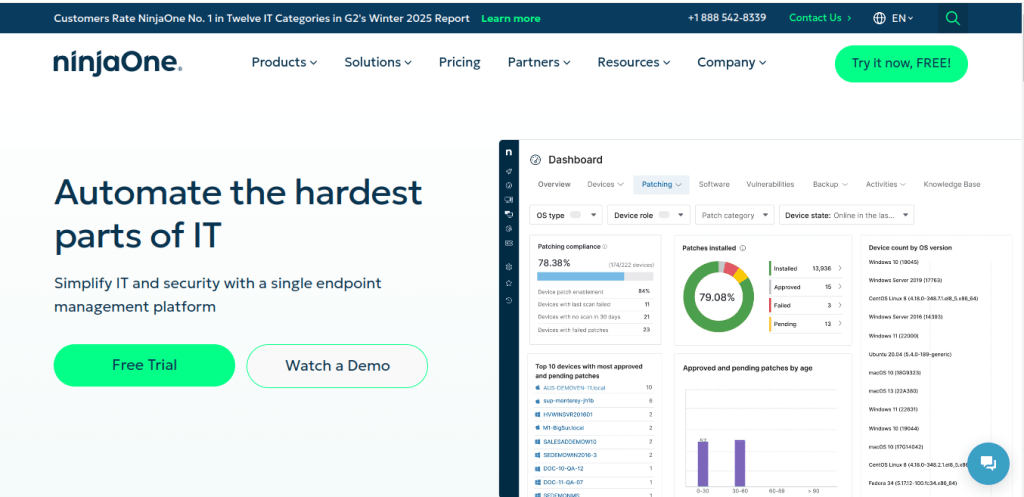
Task: Open the Pricing menu item
Action: point(459,62)
